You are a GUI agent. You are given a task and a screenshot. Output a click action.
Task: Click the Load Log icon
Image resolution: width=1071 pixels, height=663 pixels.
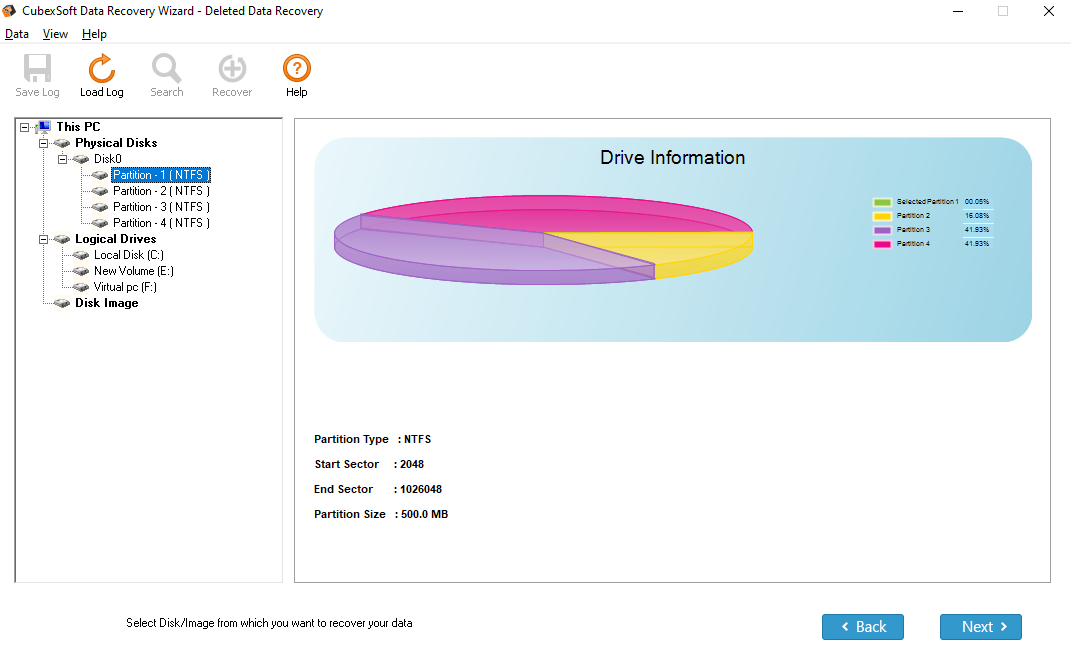click(101, 69)
